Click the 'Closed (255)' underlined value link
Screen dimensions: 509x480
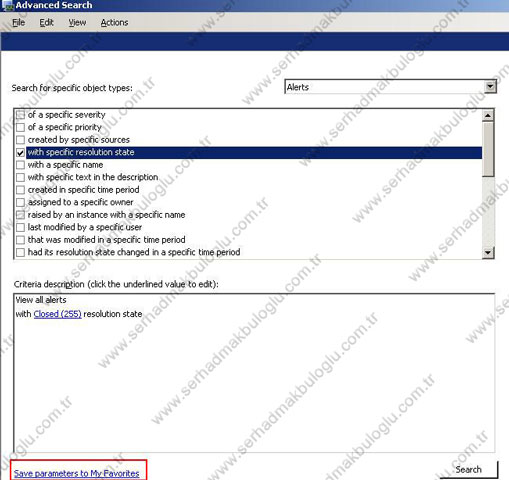pos(58,314)
